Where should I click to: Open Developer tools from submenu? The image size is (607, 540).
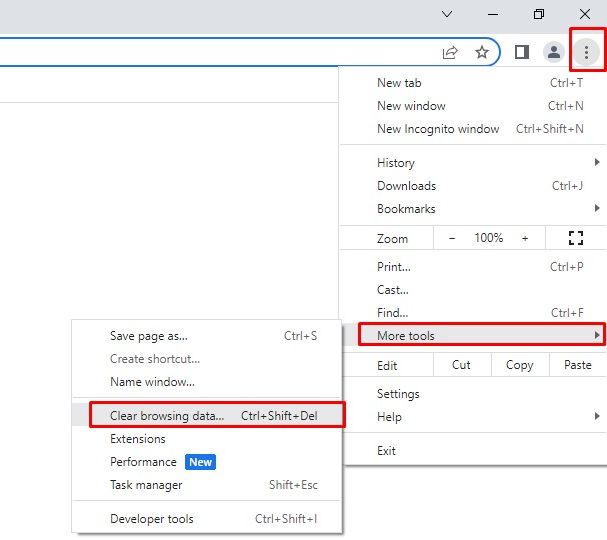pos(207,519)
